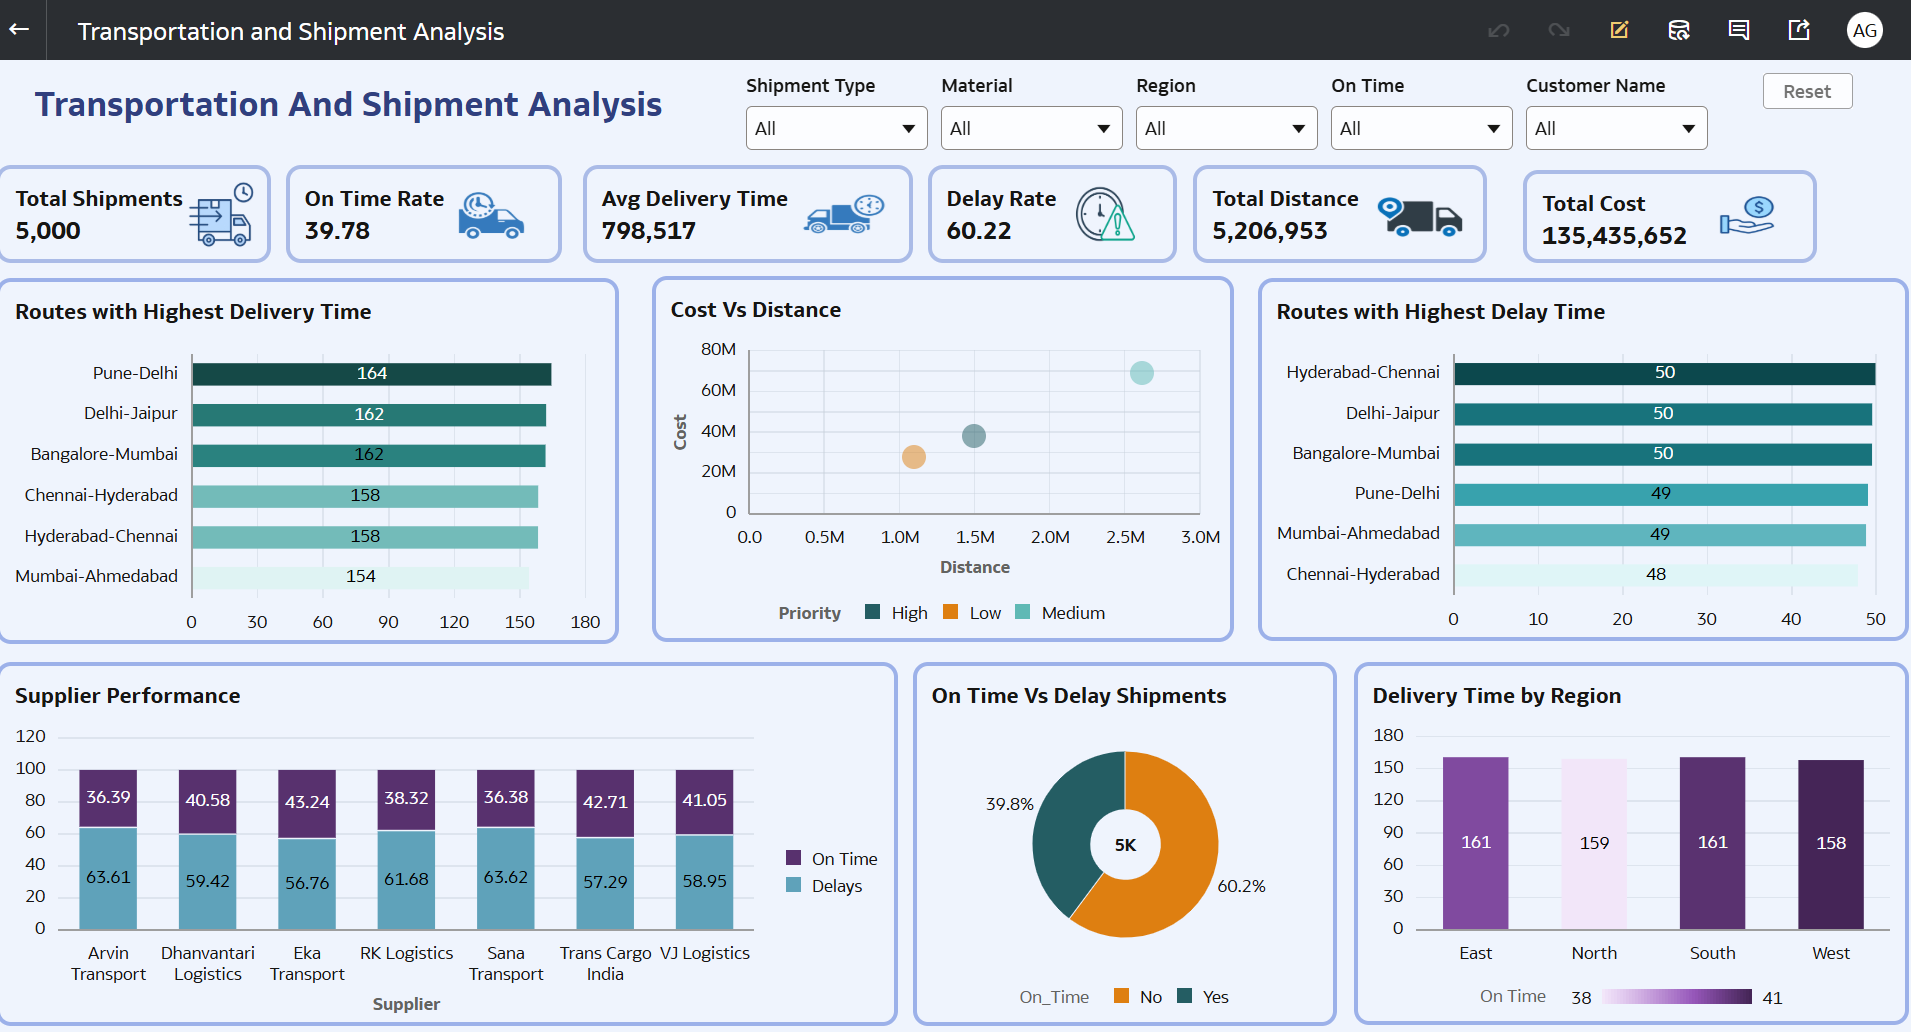Open the Material filter dropdown

pos(1031,128)
